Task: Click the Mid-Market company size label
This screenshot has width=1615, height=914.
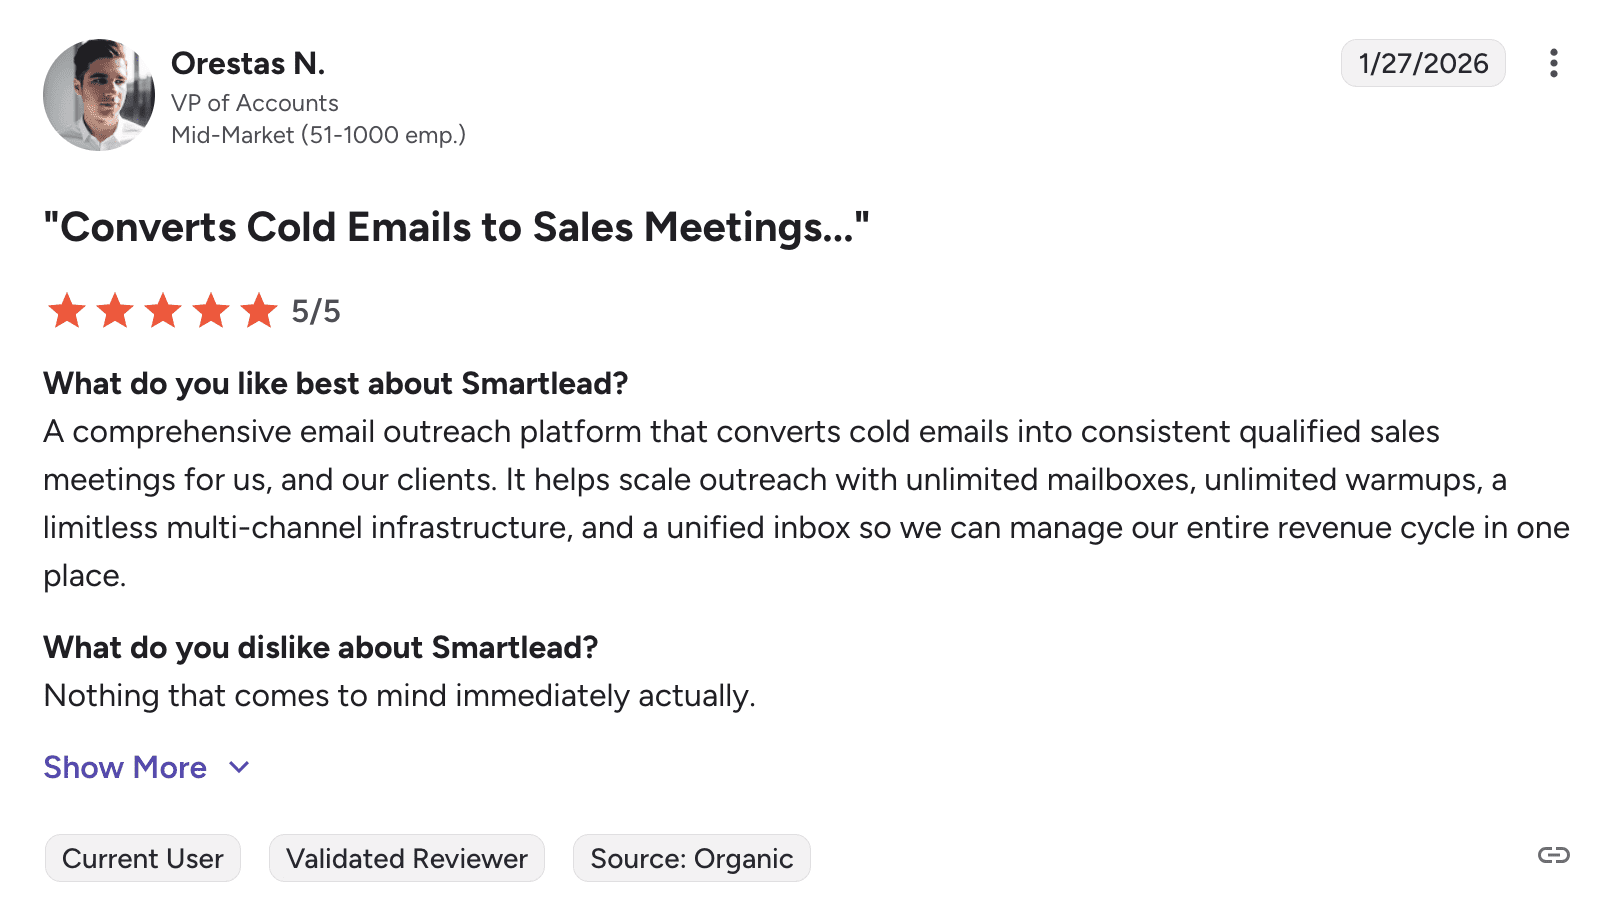Action: 318,135
